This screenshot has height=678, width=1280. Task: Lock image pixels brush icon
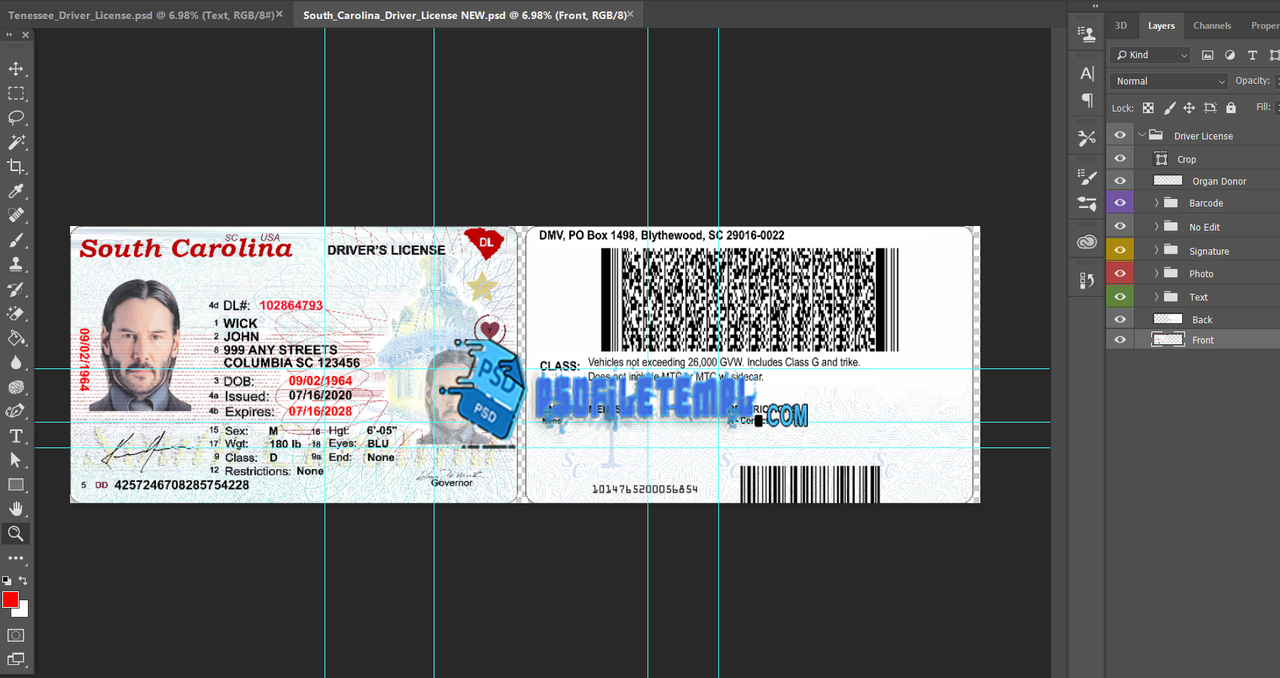click(x=1169, y=108)
